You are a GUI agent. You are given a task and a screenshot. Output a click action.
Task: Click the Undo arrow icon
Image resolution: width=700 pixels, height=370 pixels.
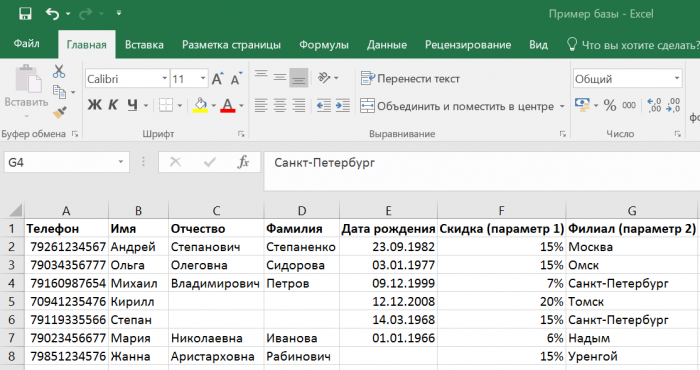pyautogui.click(x=52, y=14)
